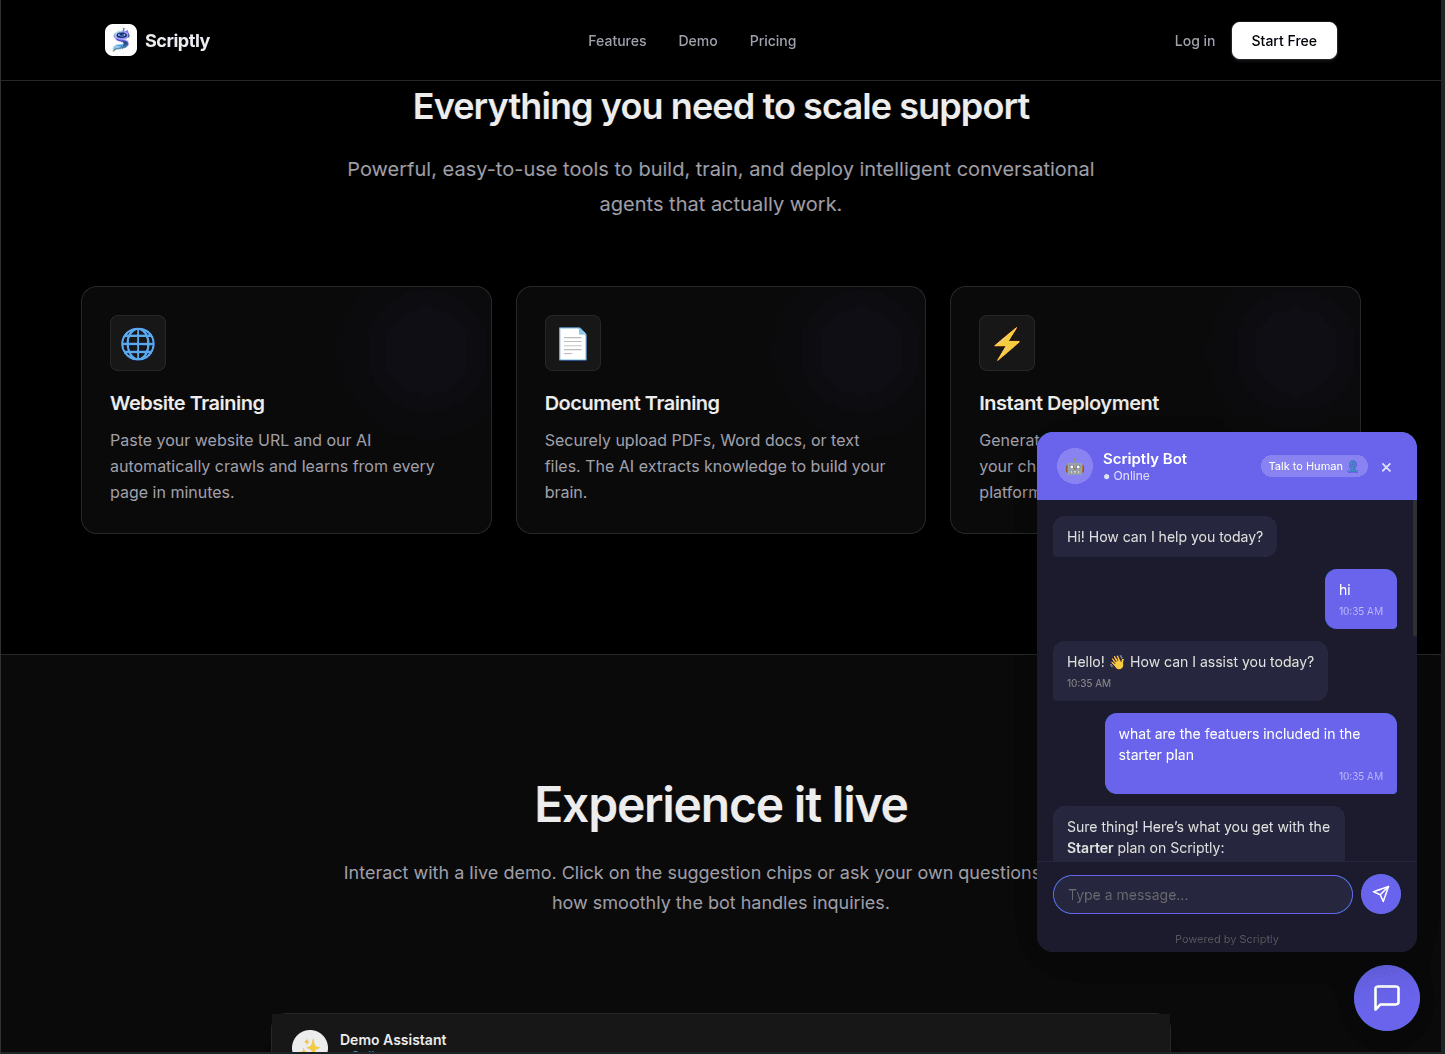
Task: Click the Demo Assistant name
Action: 393,1040
